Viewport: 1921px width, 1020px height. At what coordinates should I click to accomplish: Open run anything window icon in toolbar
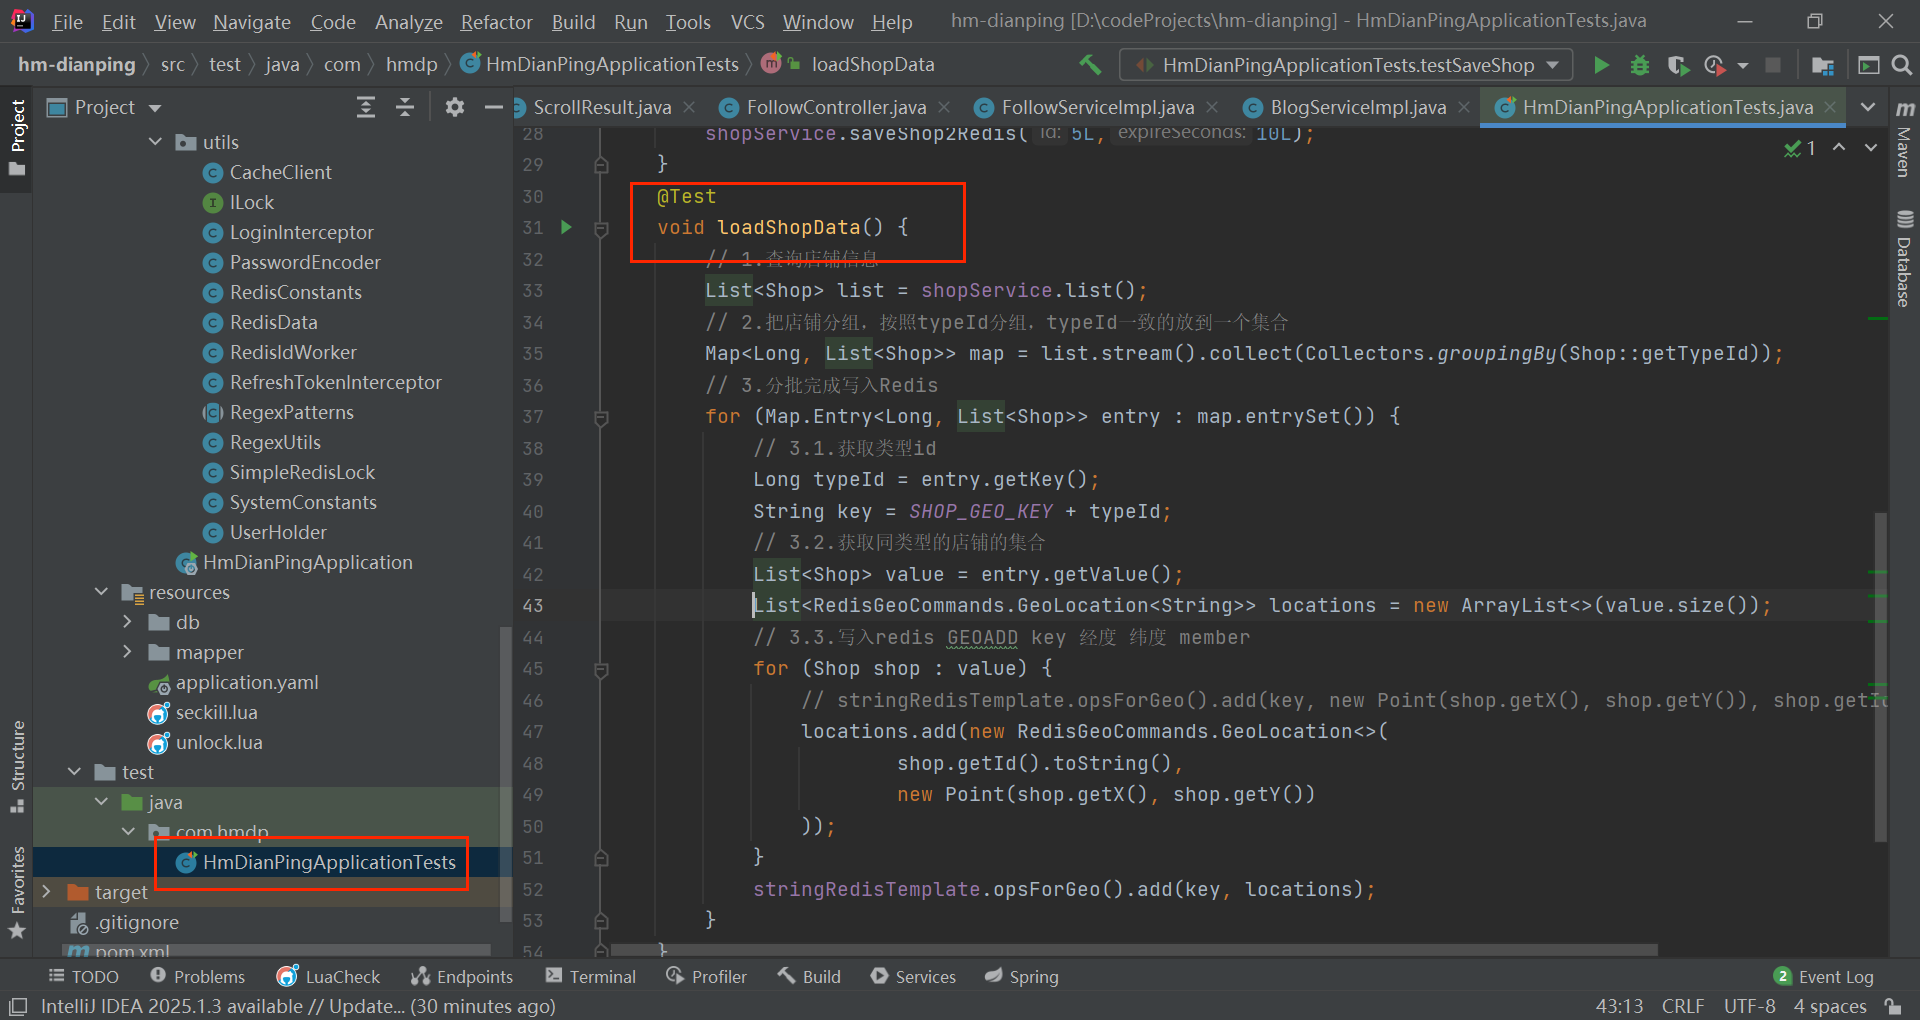coord(1868,65)
